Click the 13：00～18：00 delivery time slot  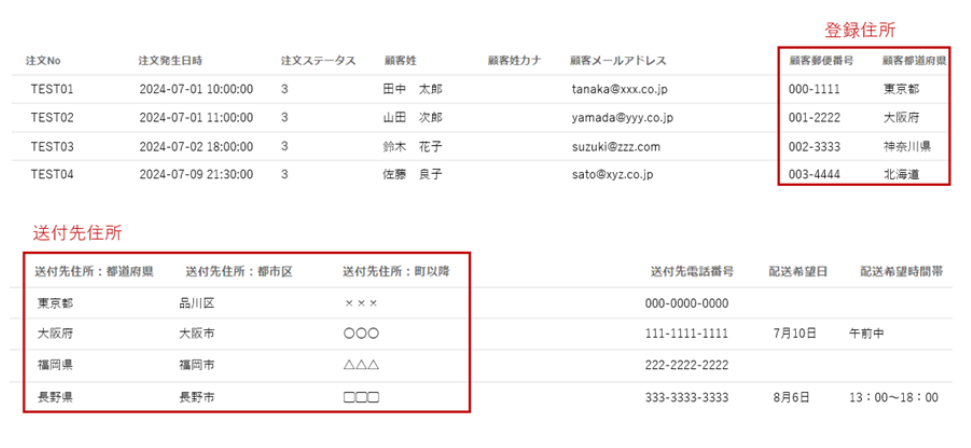click(893, 397)
